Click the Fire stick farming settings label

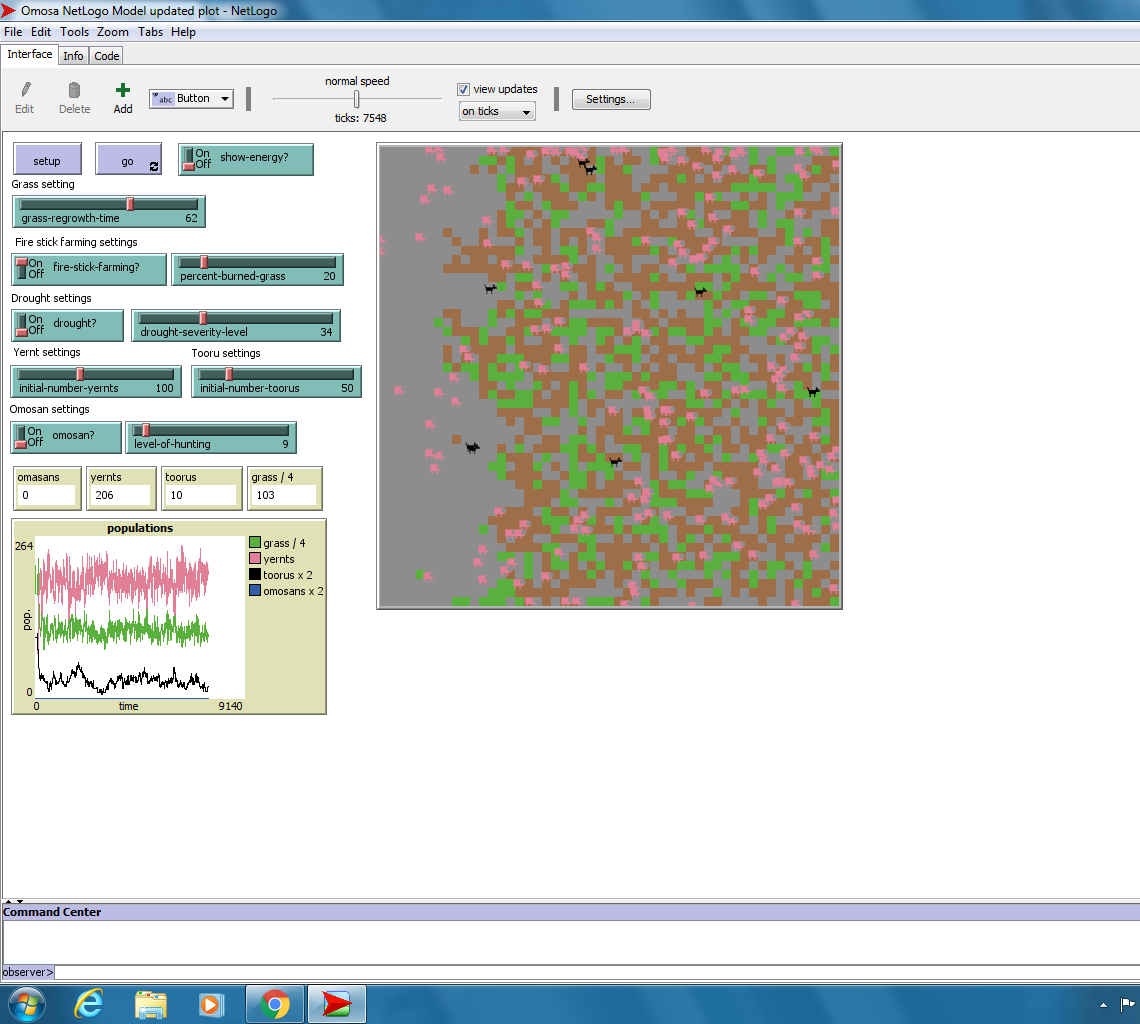point(76,242)
